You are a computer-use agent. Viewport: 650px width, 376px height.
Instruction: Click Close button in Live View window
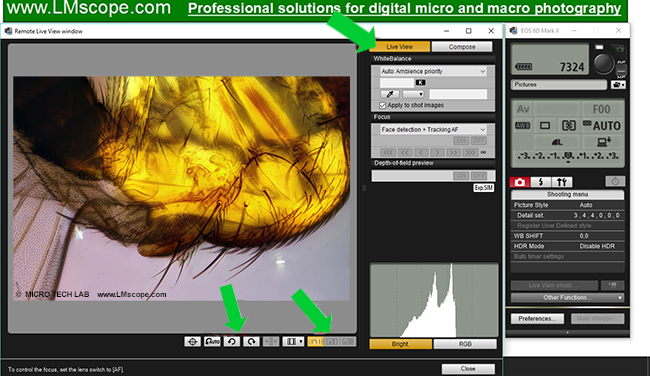468,369
